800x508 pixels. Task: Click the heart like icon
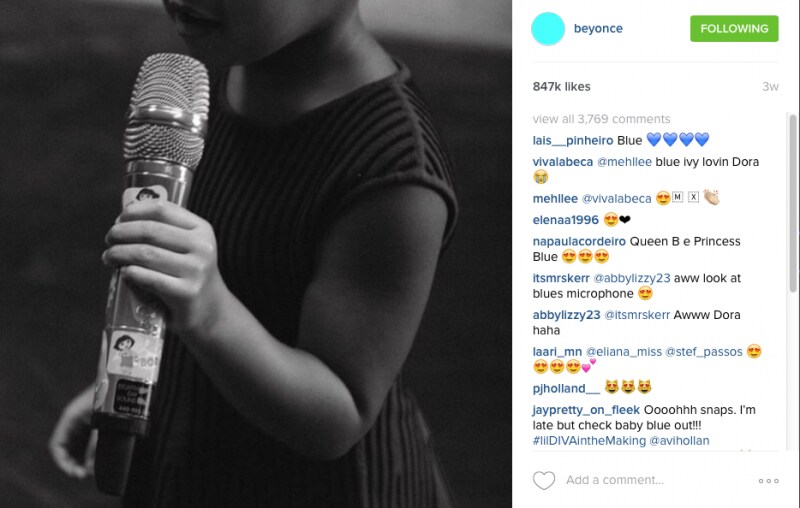pos(544,481)
